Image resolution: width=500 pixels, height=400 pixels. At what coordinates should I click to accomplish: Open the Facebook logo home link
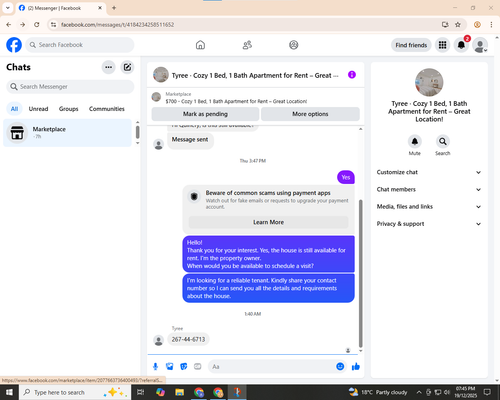pos(14,45)
